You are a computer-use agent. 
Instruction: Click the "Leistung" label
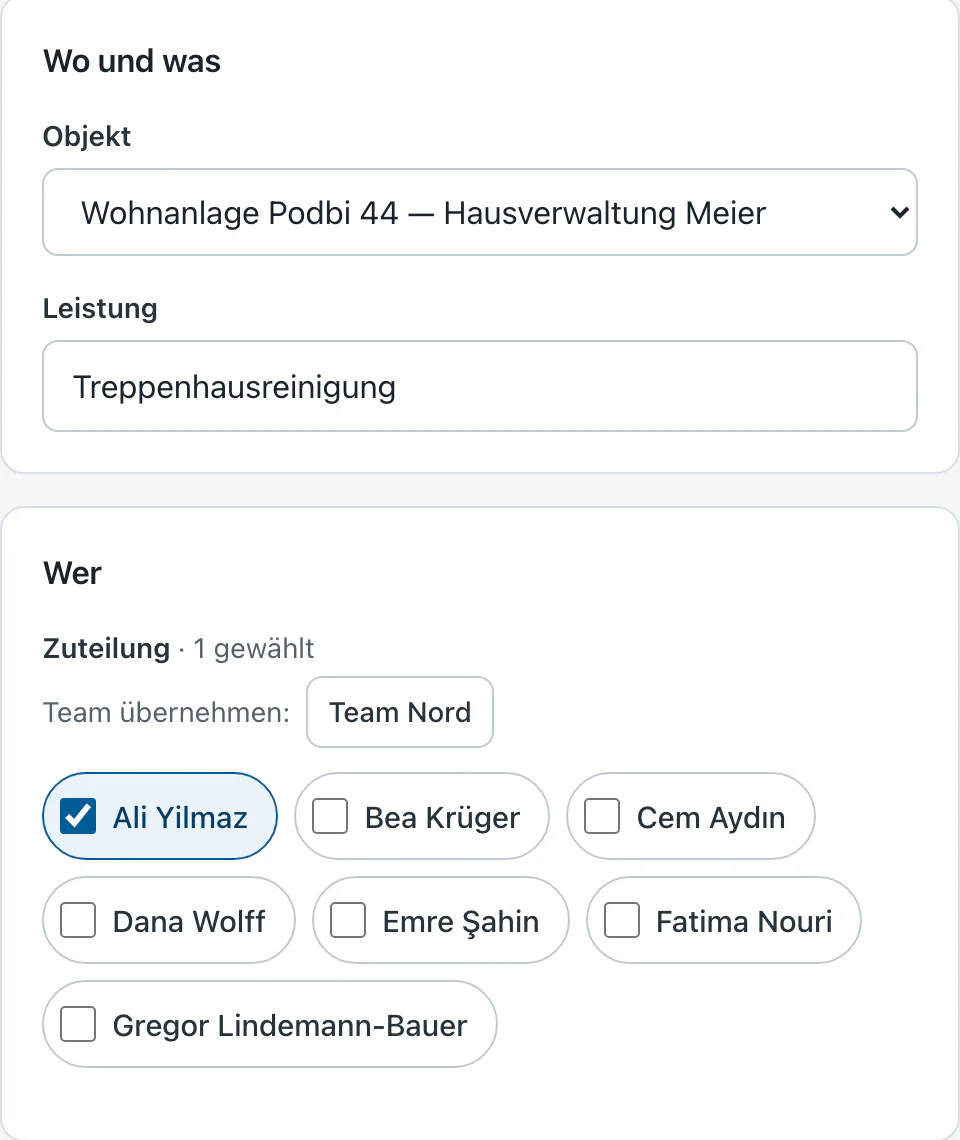point(100,308)
